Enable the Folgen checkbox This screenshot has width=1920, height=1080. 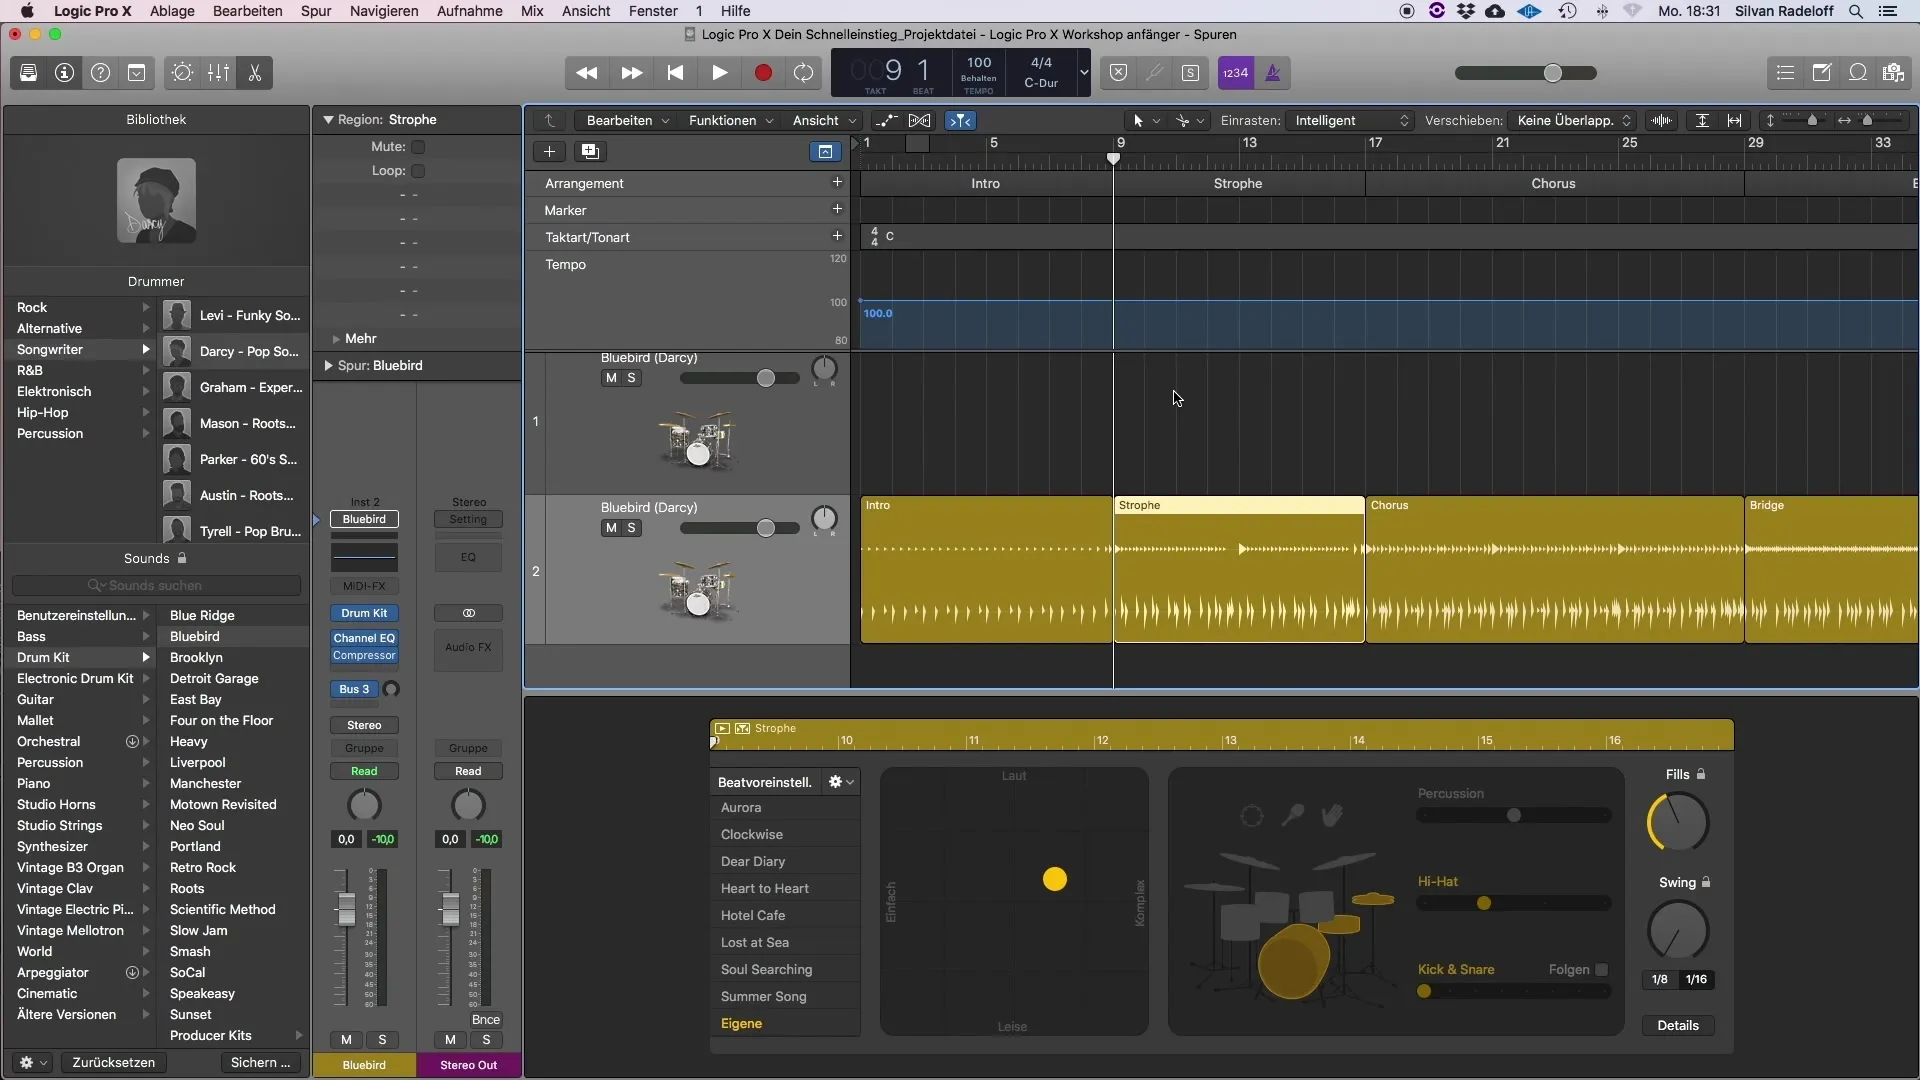pyautogui.click(x=1602, y=970)
